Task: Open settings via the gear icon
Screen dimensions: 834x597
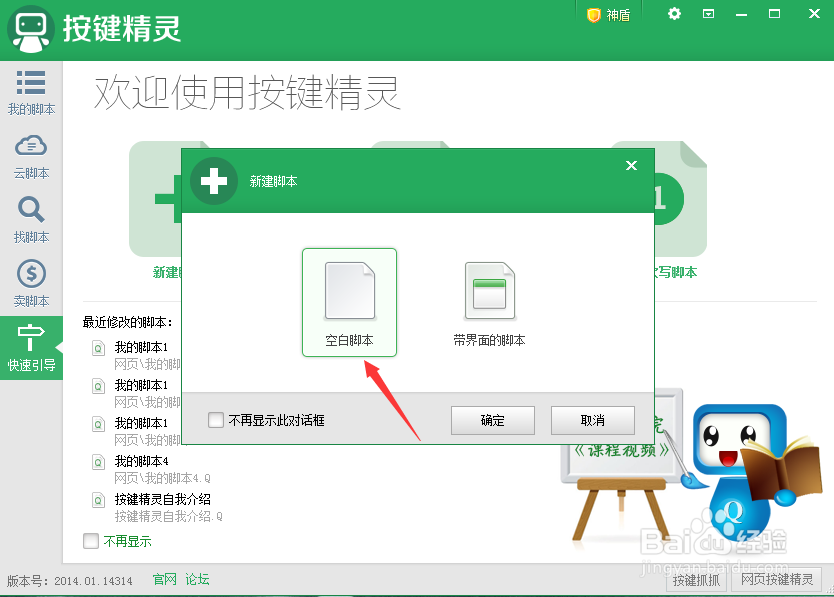Action: tap(674, 14)
